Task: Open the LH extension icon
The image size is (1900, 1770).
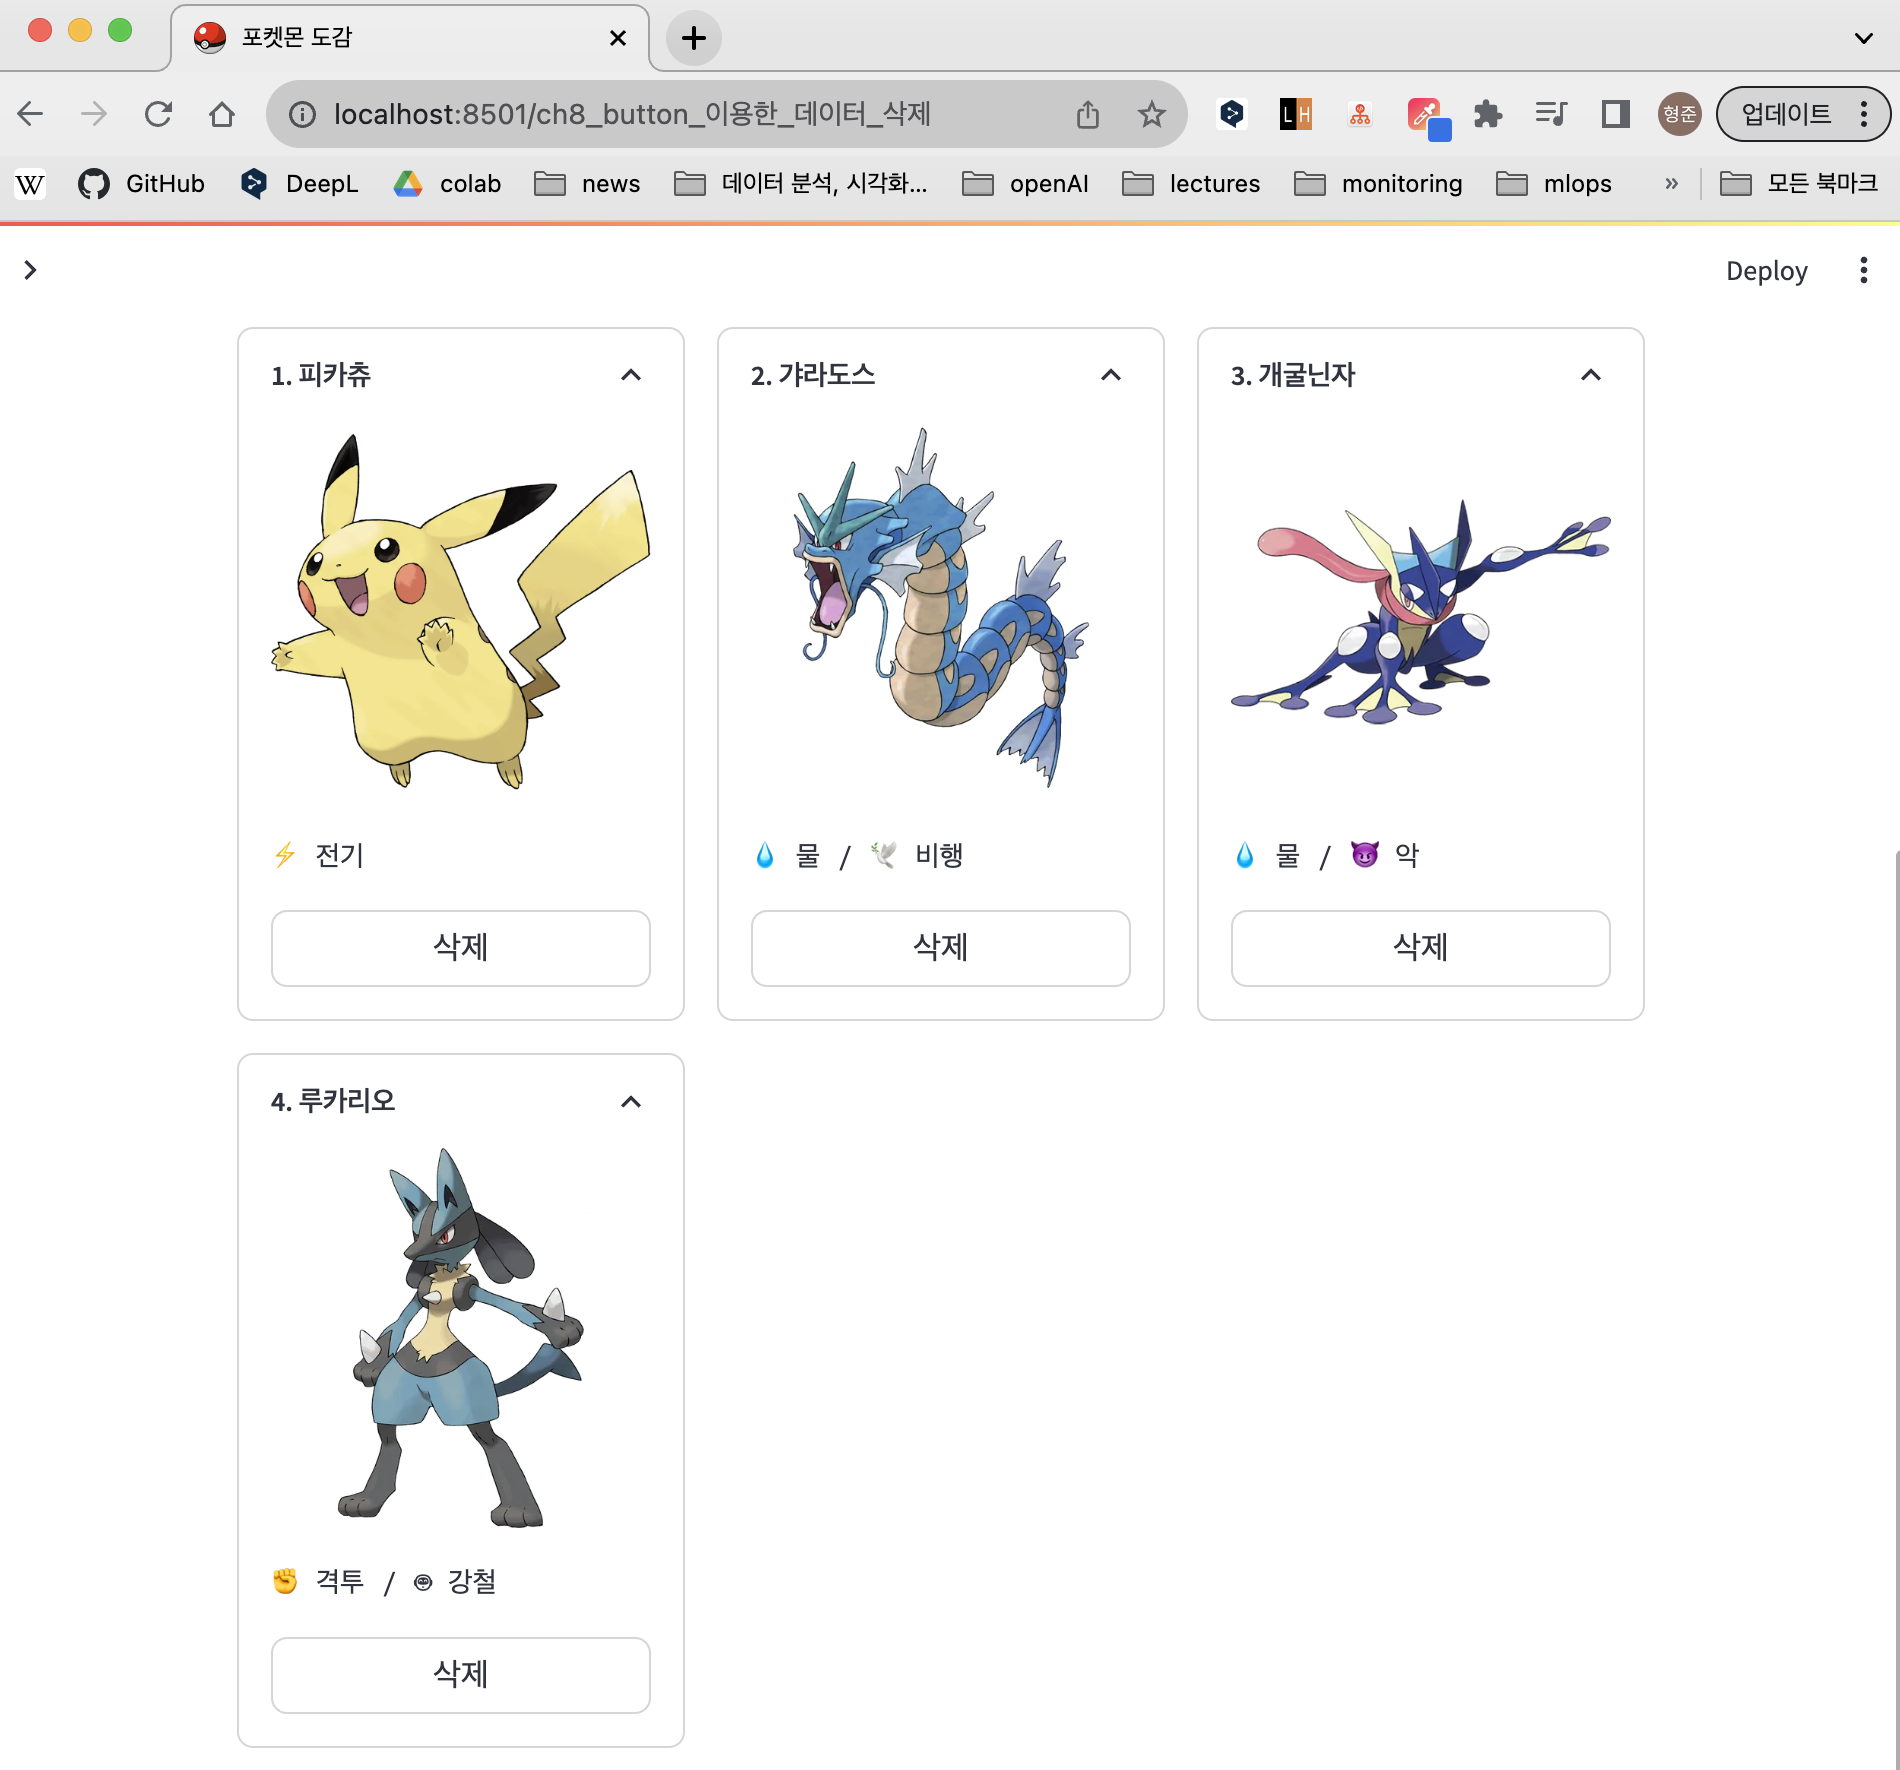Action: pyautogui.click(x=1296, y=114)
